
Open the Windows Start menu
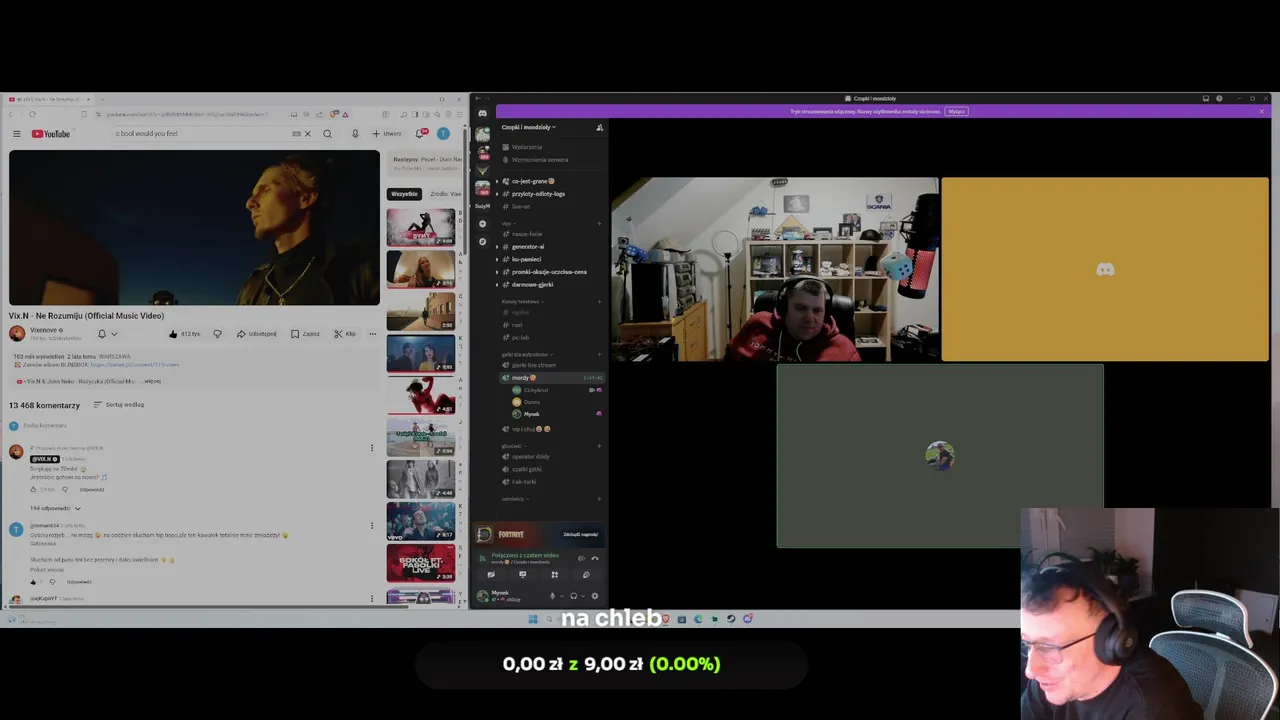[533, 619]
